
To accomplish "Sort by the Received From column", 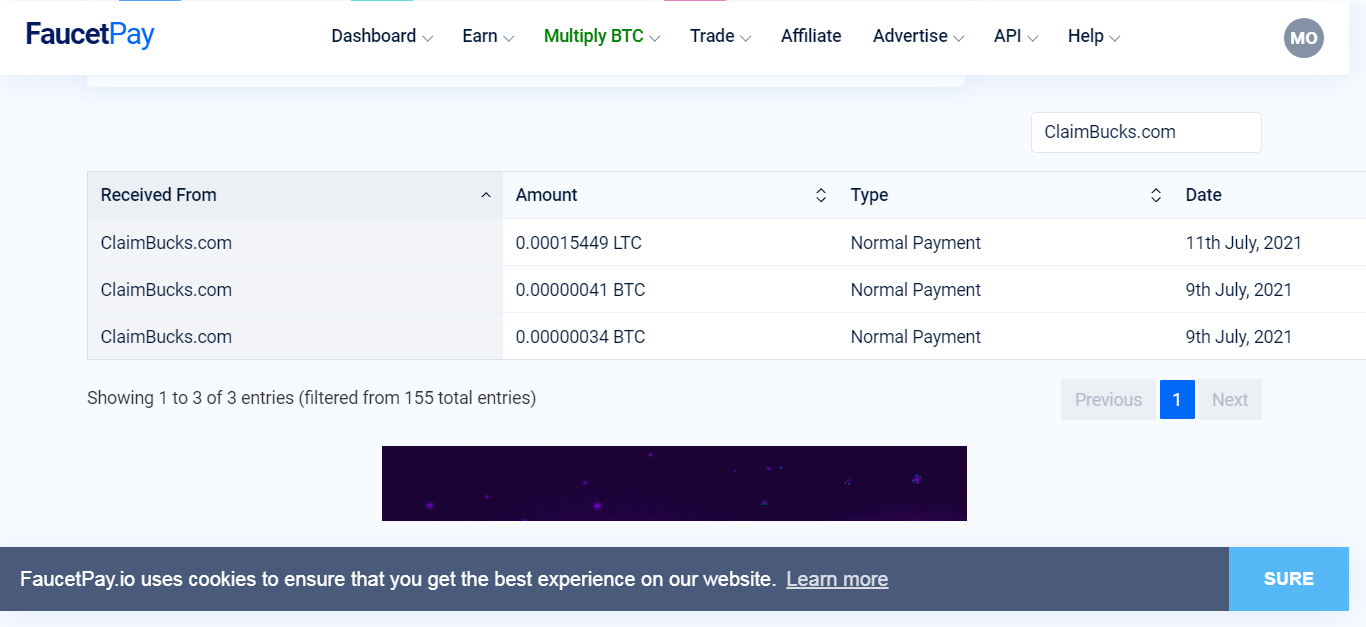I will click(295, 195).
